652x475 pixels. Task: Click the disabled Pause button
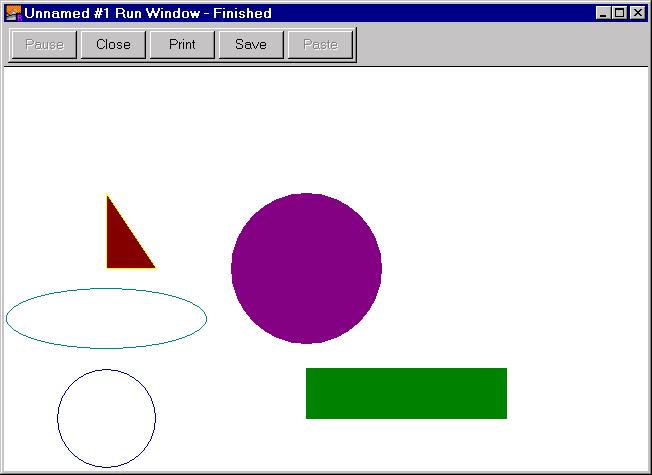pyautogui.click(x=44, y=45)
